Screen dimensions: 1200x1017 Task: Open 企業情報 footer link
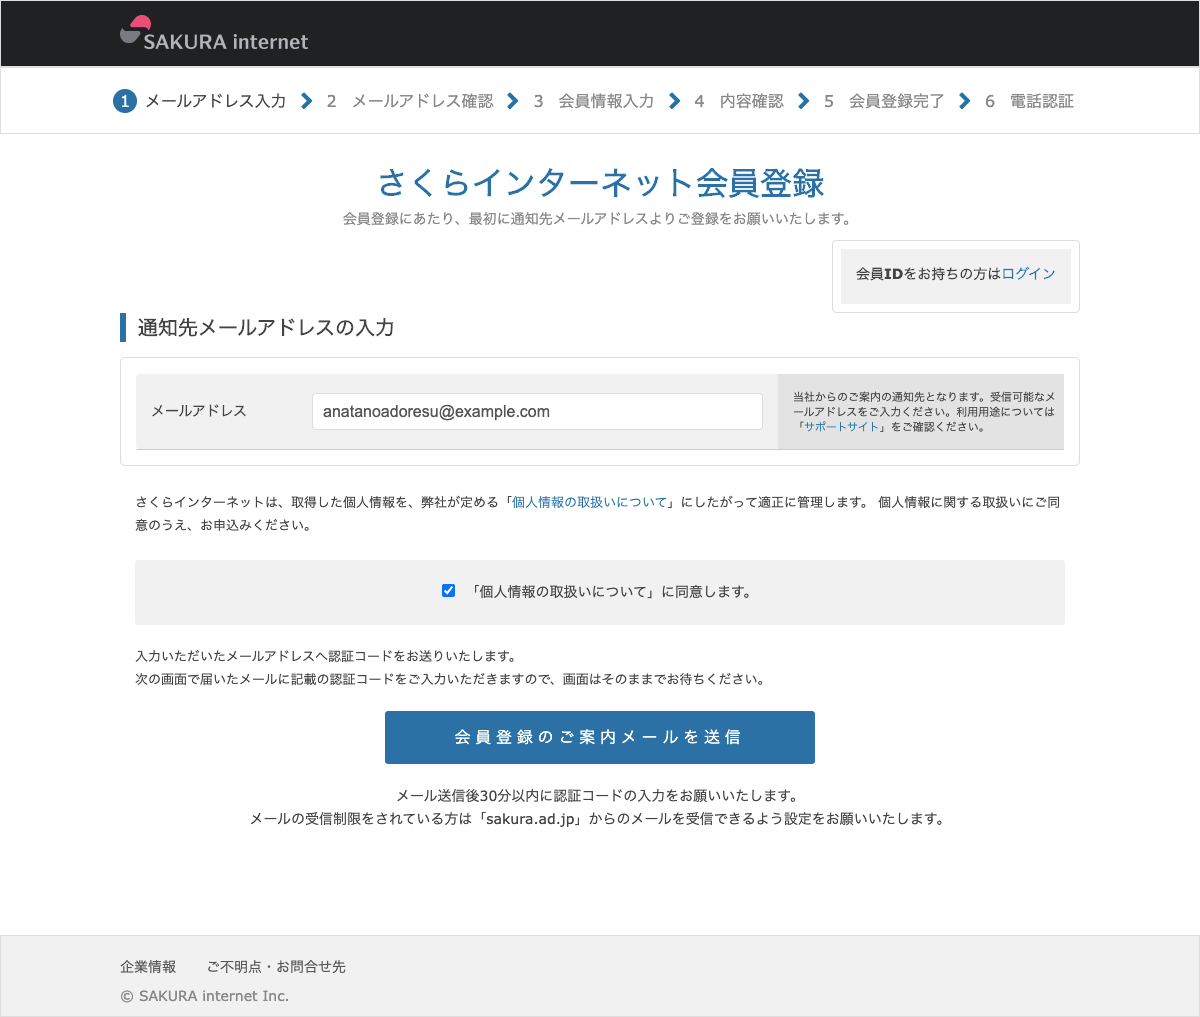pyautogui.click(x=148, y=967)
